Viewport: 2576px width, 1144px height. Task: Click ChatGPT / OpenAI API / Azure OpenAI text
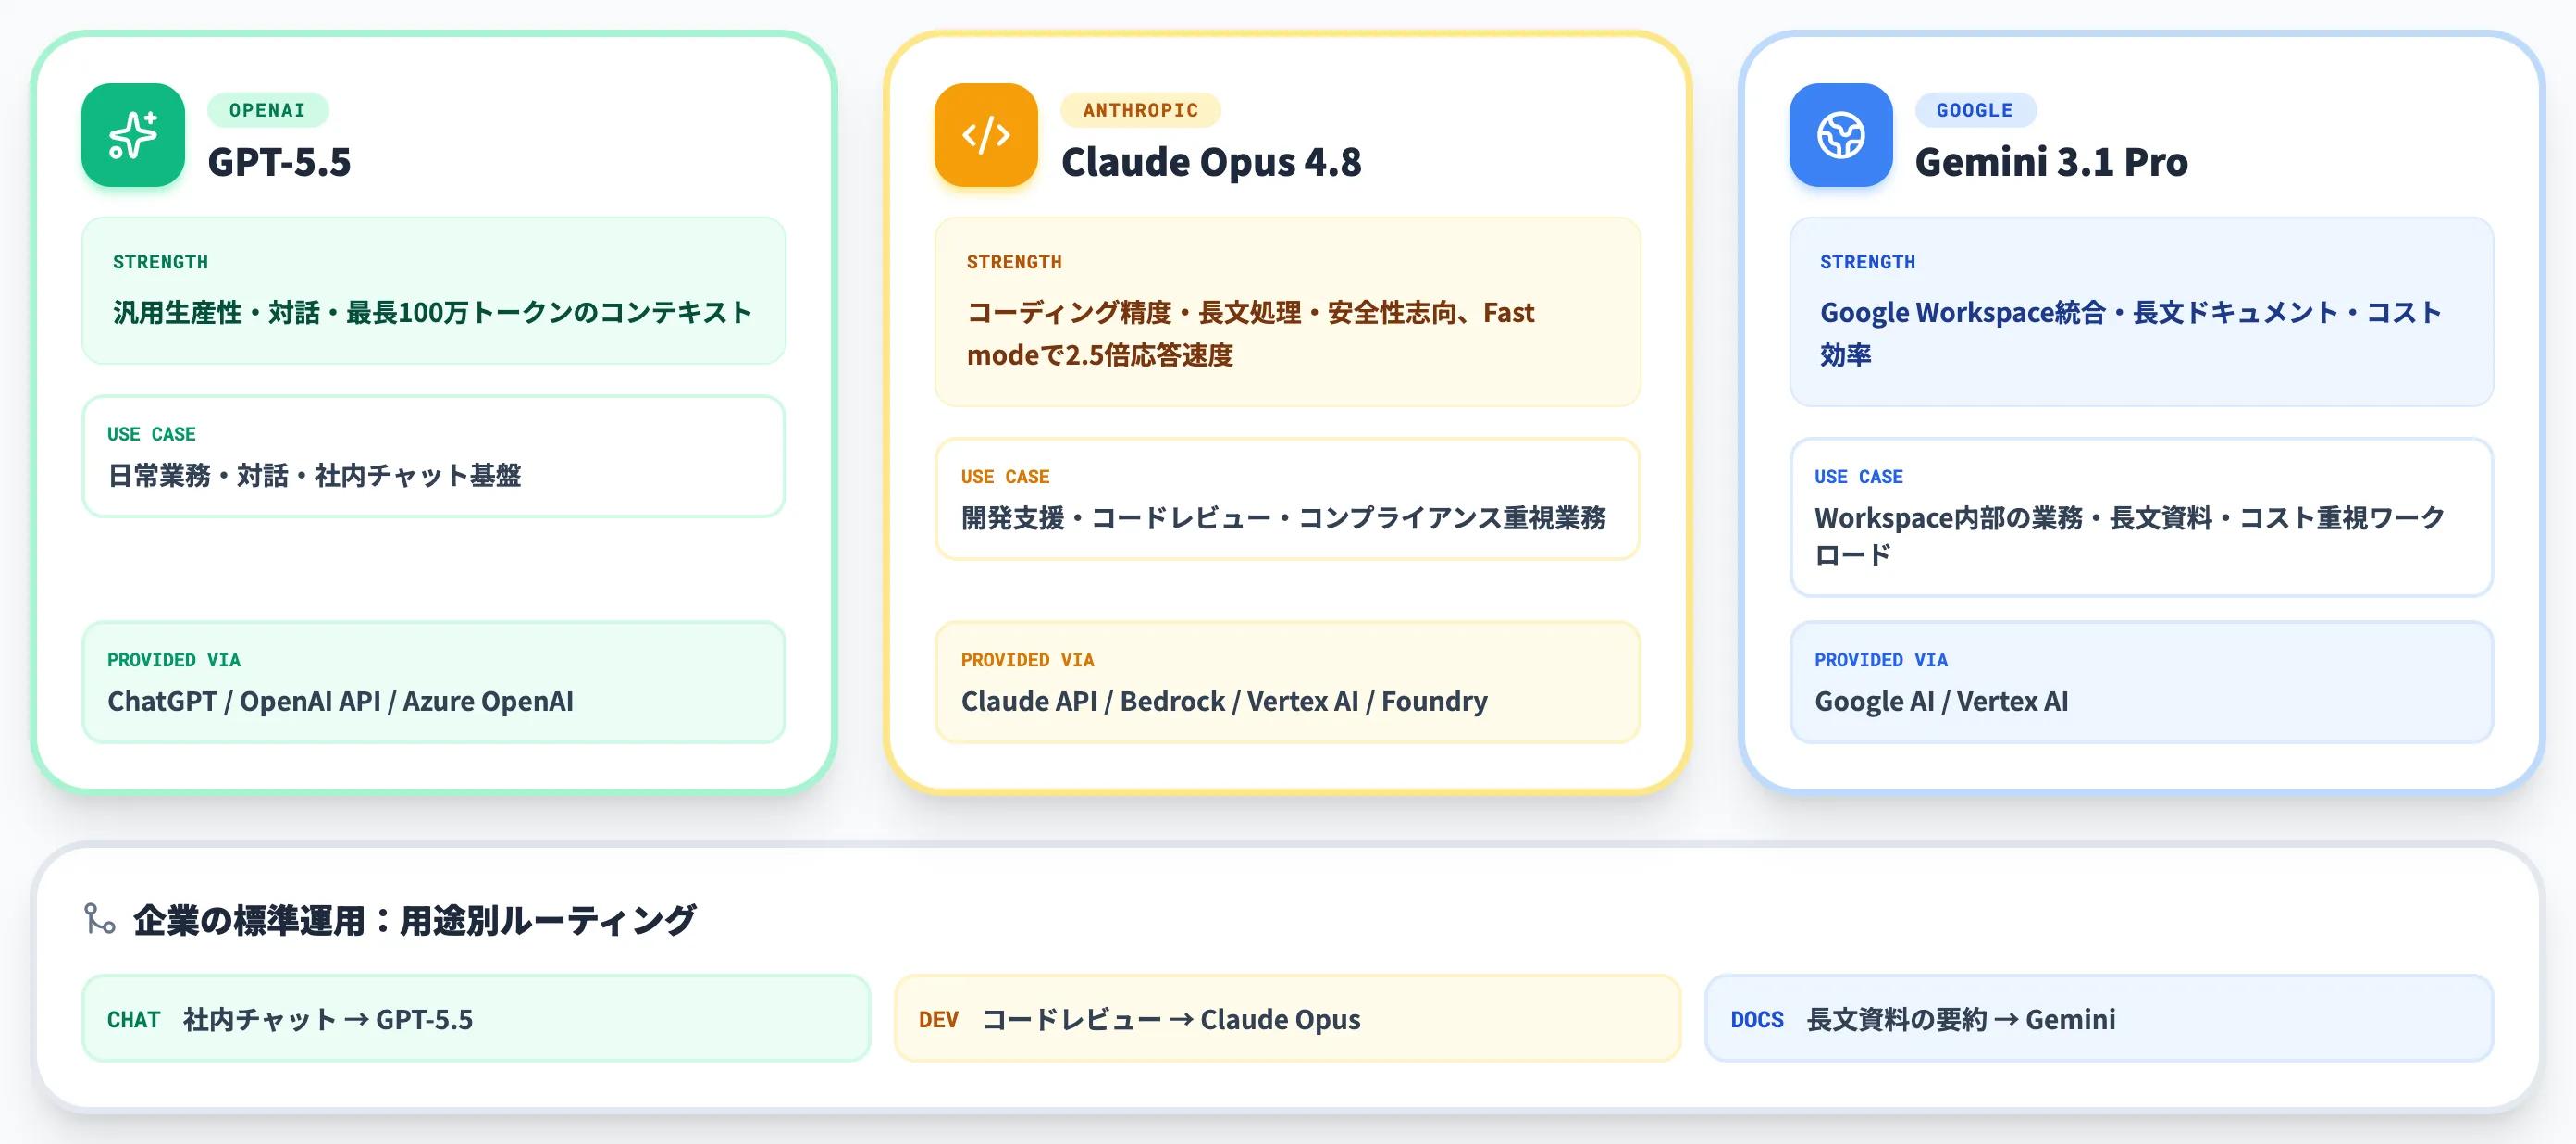pyautogui.click(x=341, y=701)
